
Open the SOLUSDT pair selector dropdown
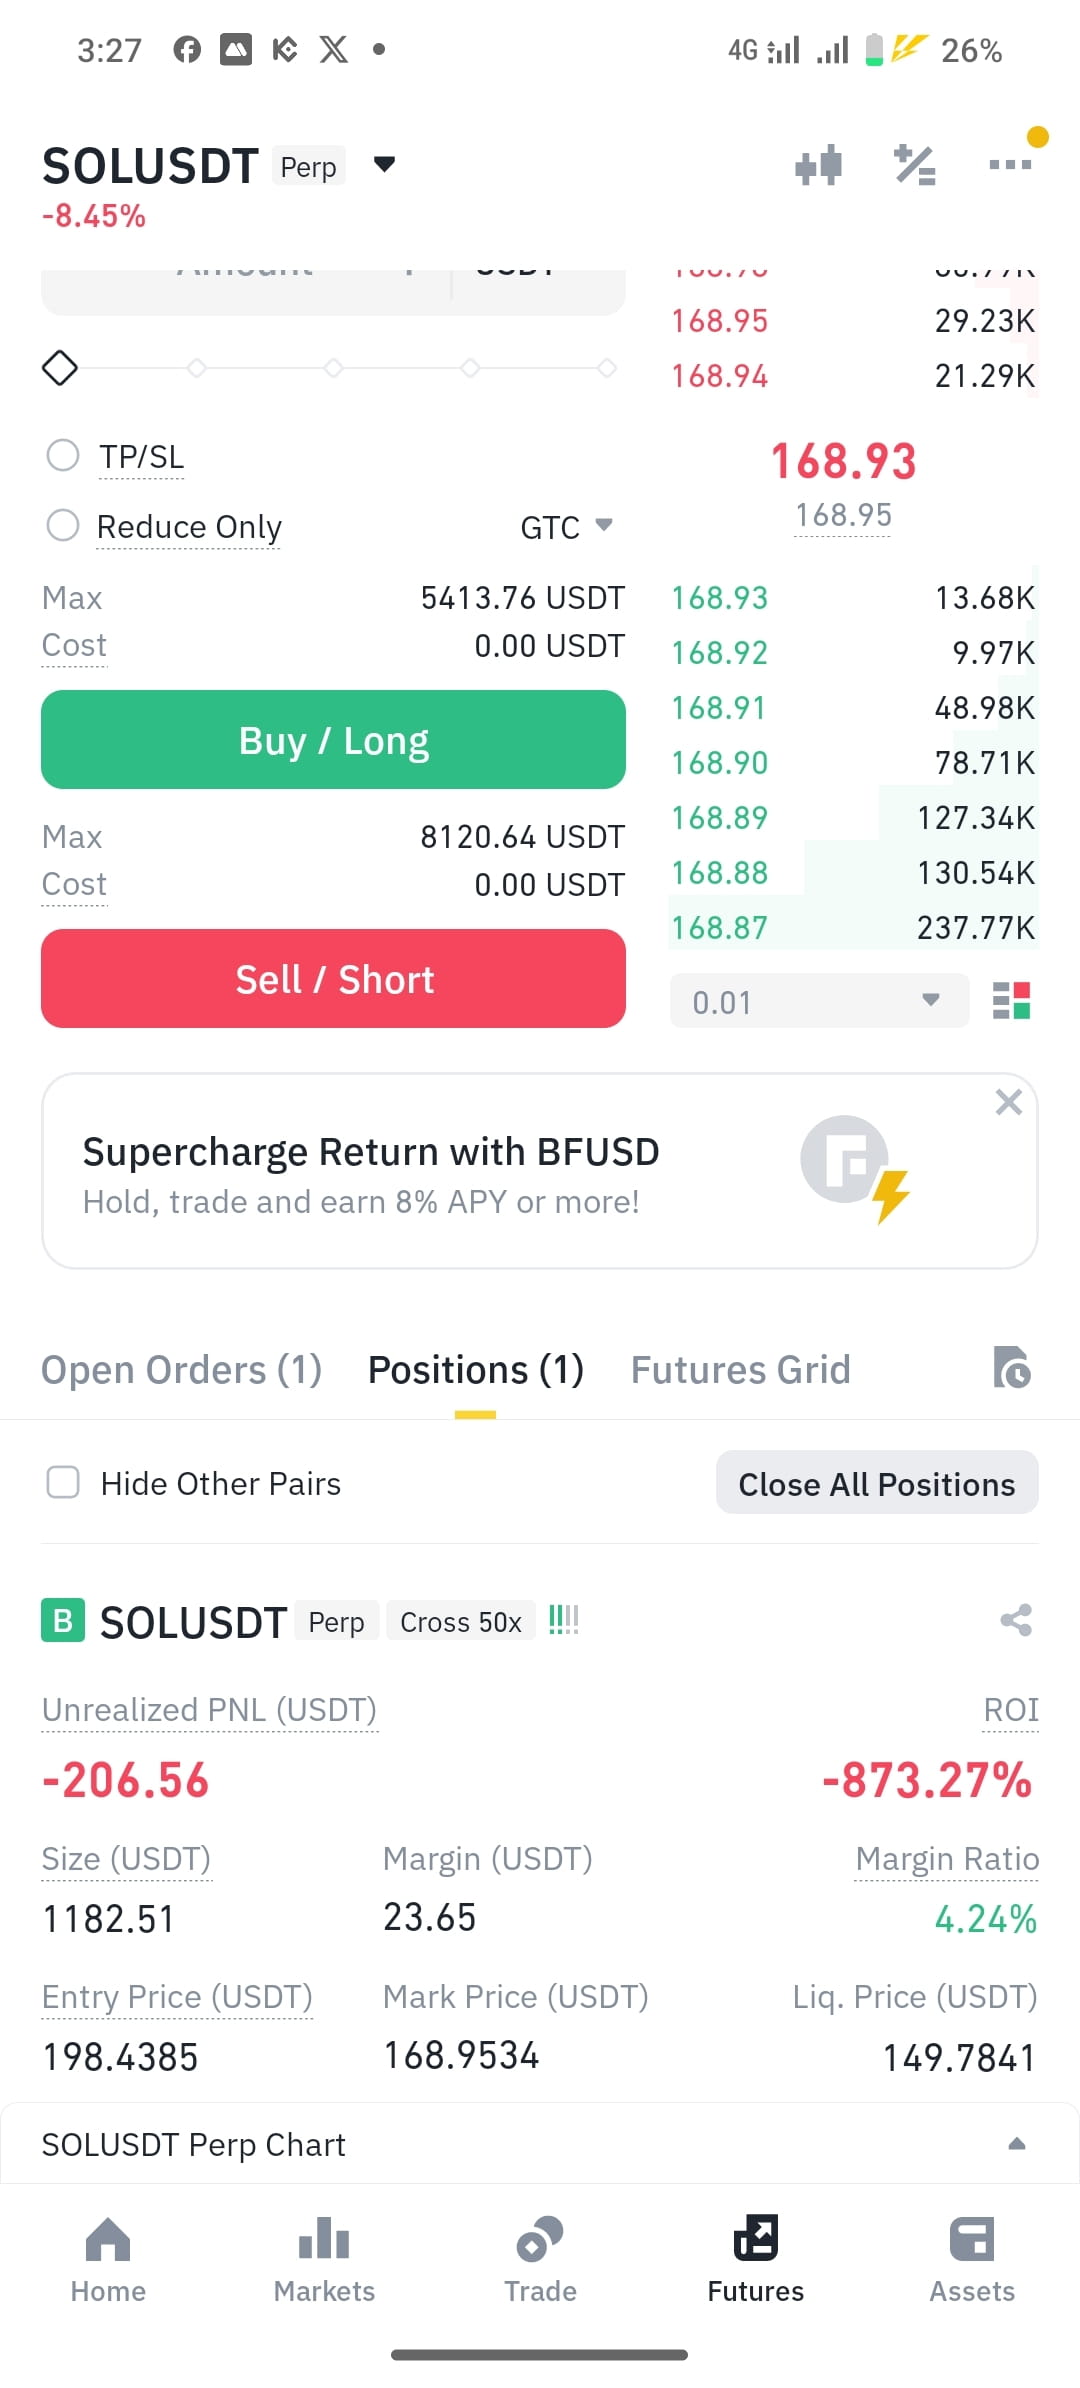[384, 164]
